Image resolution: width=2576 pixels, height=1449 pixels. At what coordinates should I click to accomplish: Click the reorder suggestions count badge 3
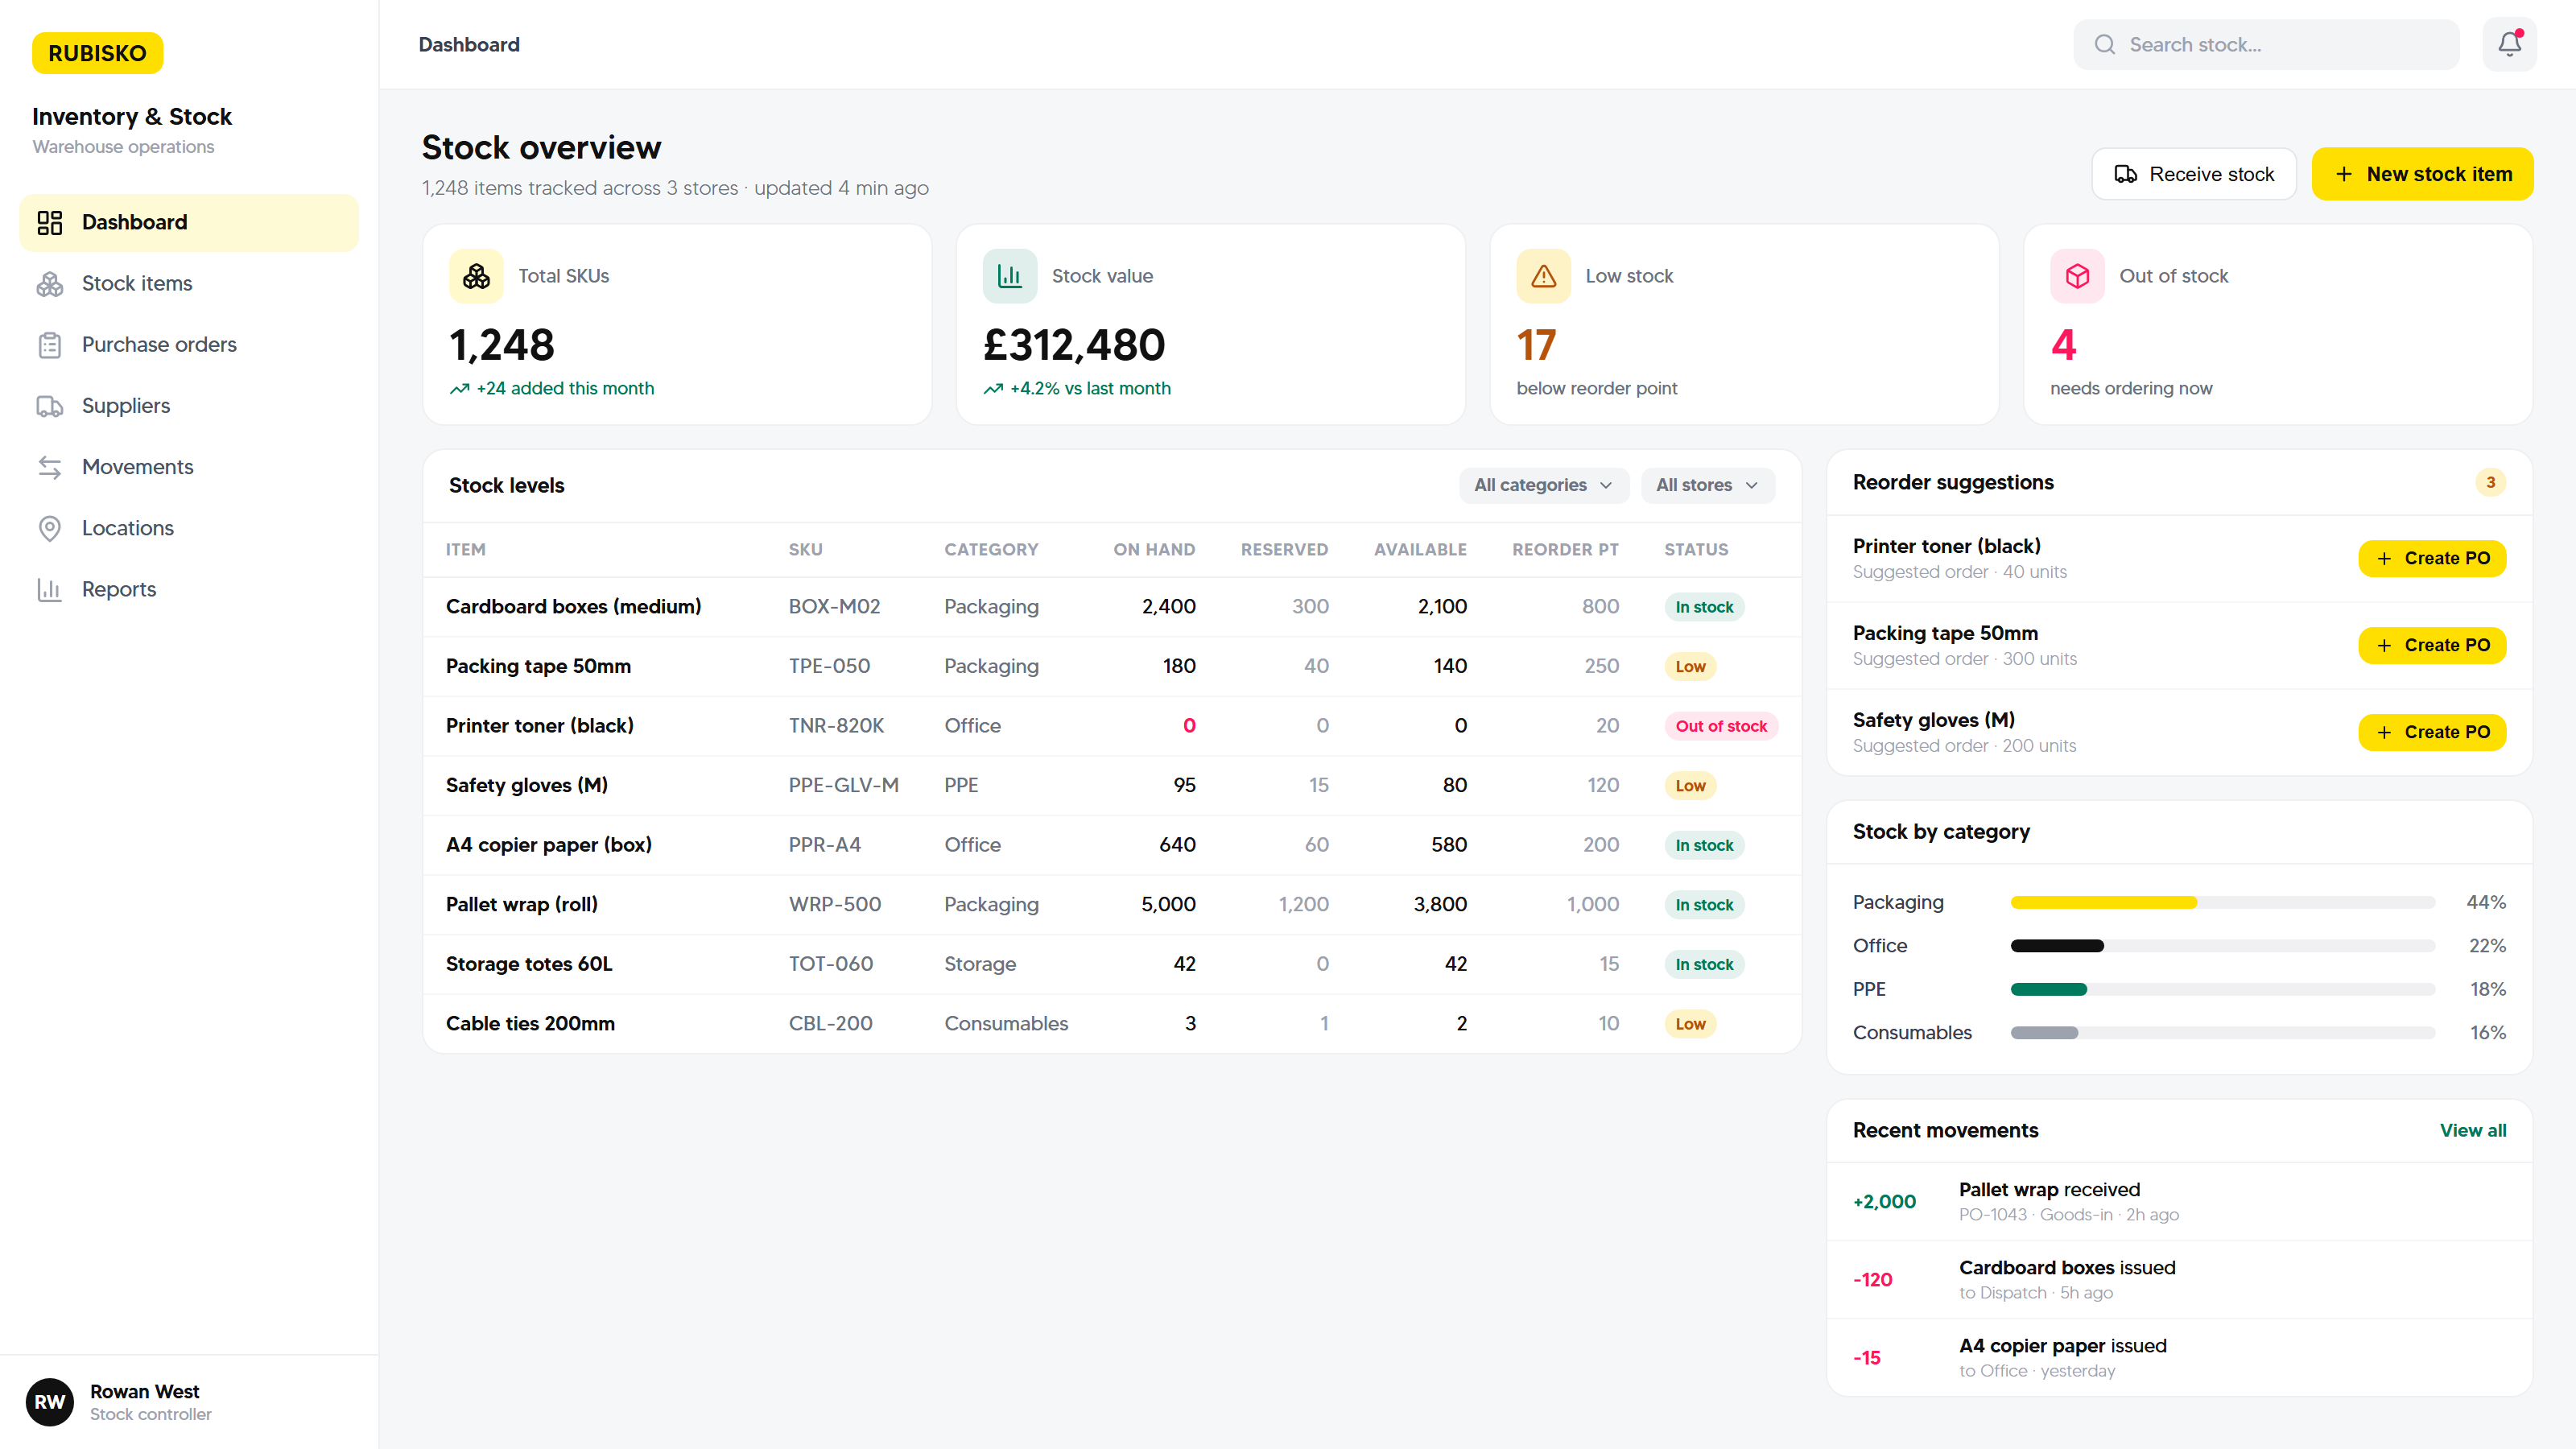tap(2490, 482)
